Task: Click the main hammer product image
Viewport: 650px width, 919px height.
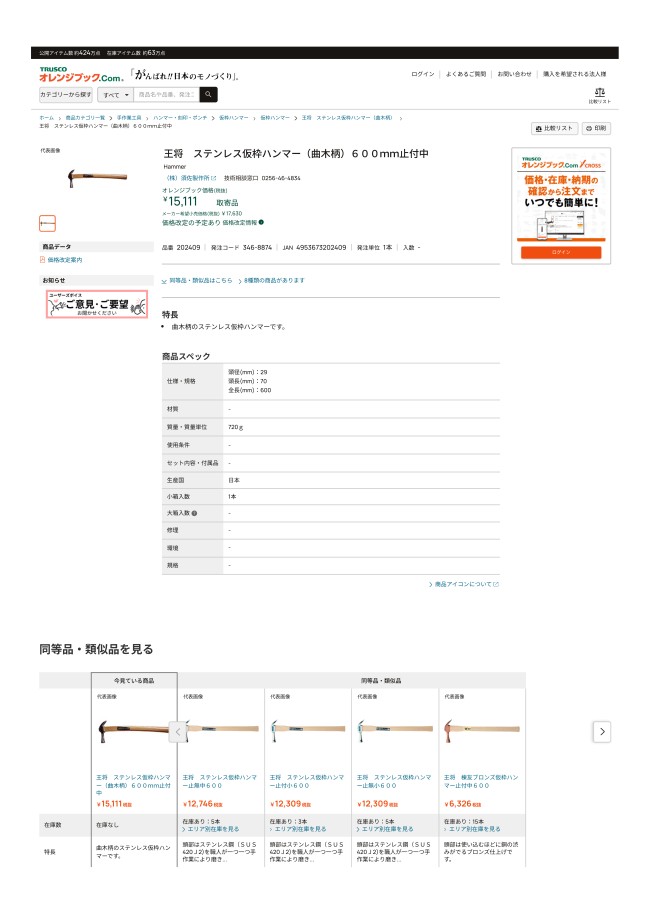Action: tap(97, 177)
